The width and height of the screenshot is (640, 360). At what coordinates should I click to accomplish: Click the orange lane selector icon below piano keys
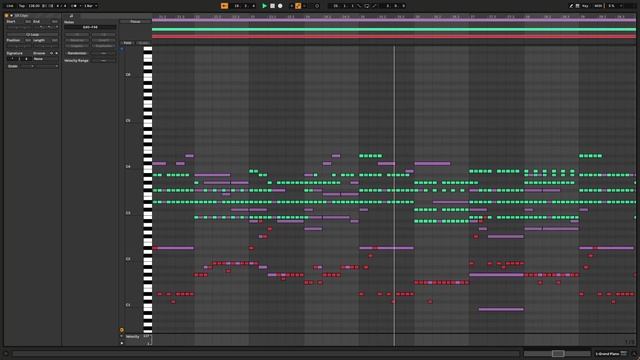[122, 330]
